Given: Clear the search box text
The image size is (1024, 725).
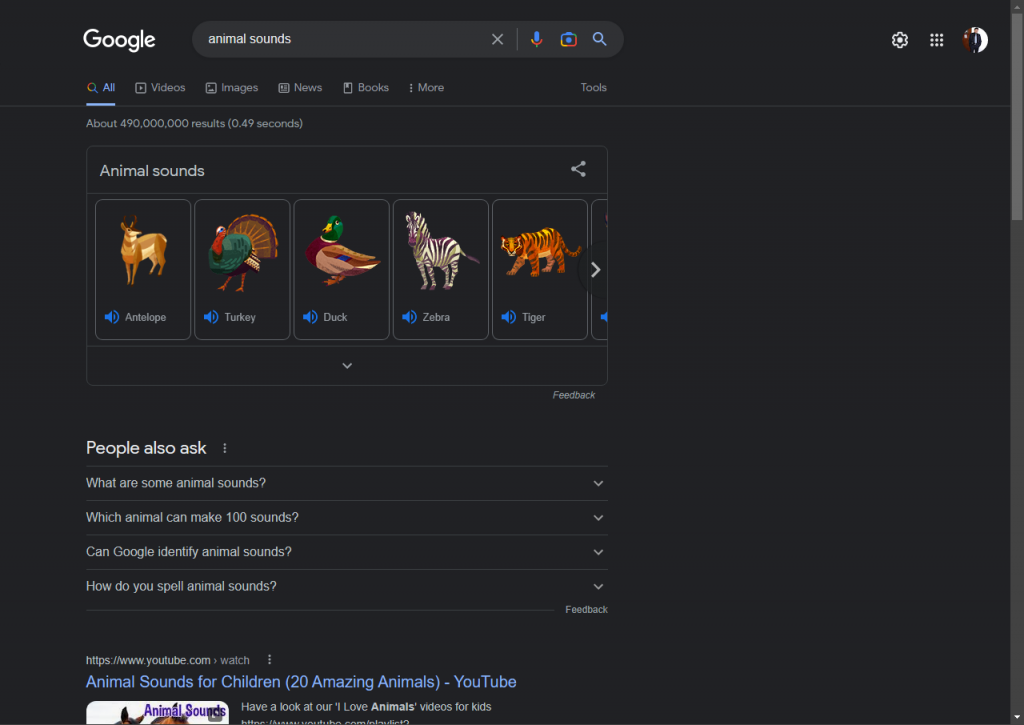Looking at the screenshot, I should [498, 39].
